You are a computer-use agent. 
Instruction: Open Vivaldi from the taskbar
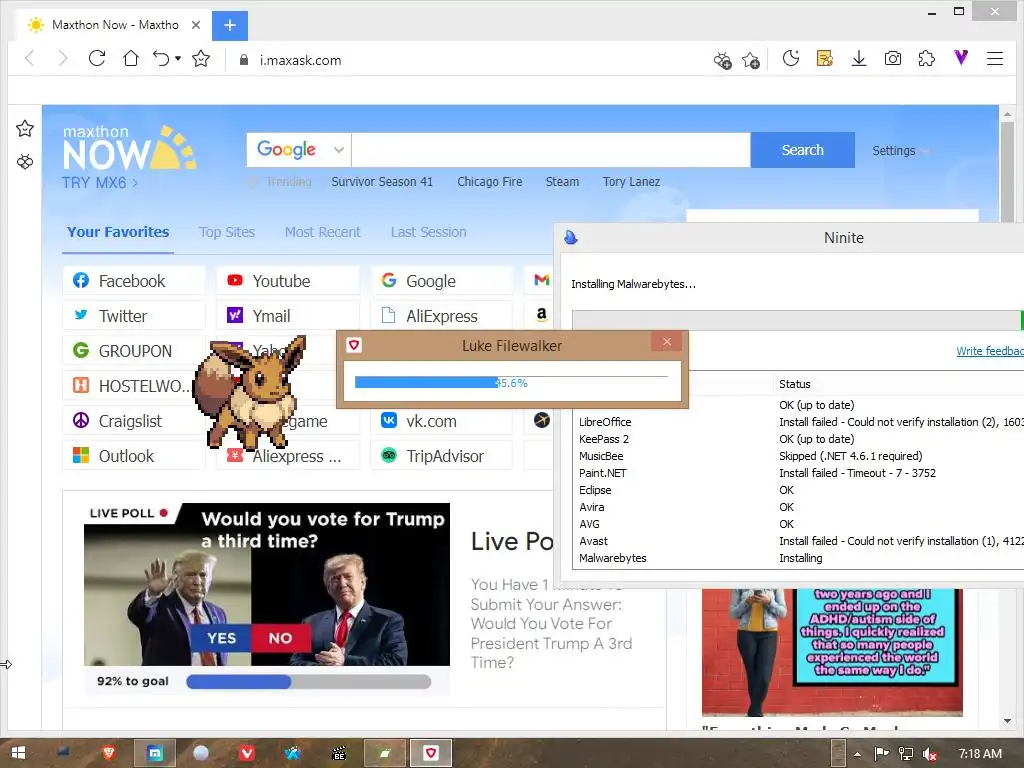pyautogui.click(x=247, y=754)
